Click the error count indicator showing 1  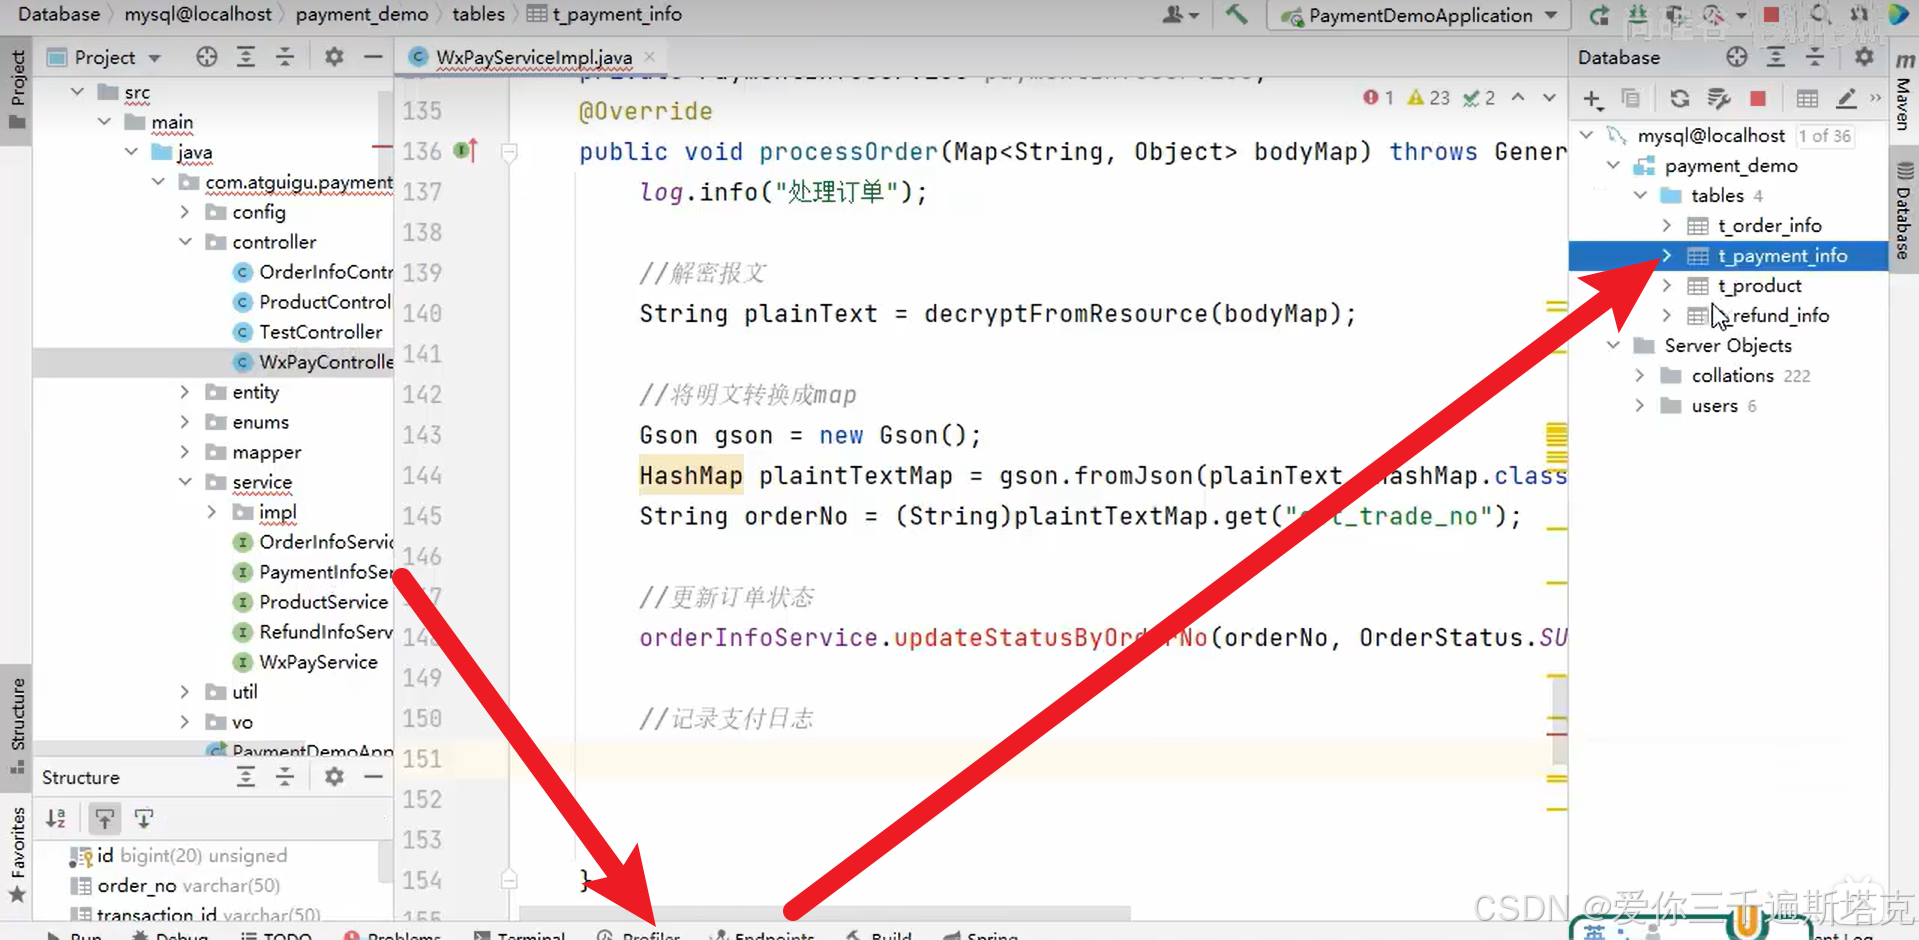pos(1378,98)
